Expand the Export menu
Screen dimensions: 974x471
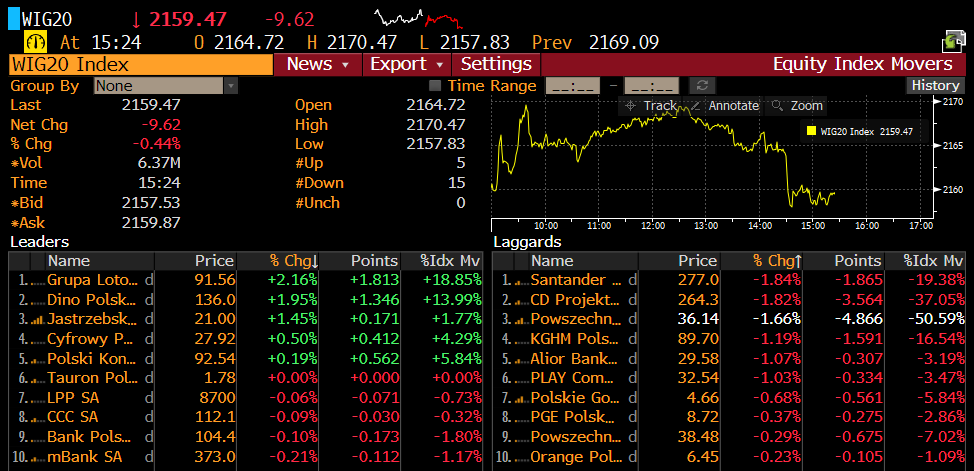[404, 64]
